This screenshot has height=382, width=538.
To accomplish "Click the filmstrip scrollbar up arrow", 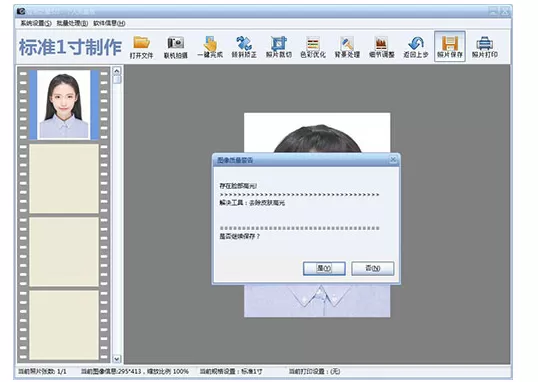I will [117, 71].
